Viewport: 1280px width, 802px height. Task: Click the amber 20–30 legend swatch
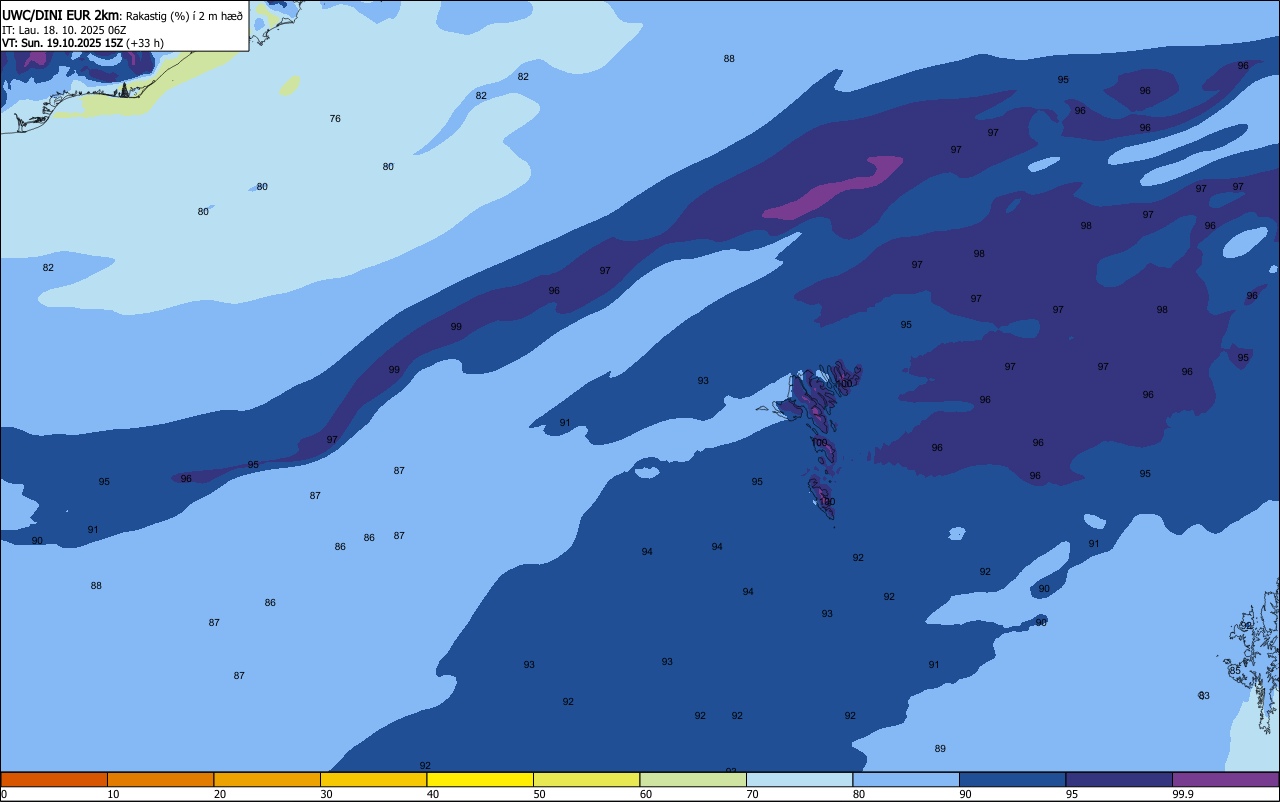267,779
